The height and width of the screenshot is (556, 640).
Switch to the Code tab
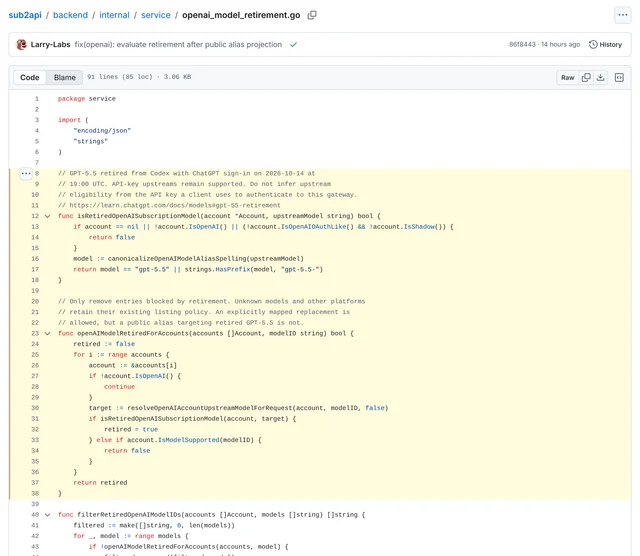point(30,77)
